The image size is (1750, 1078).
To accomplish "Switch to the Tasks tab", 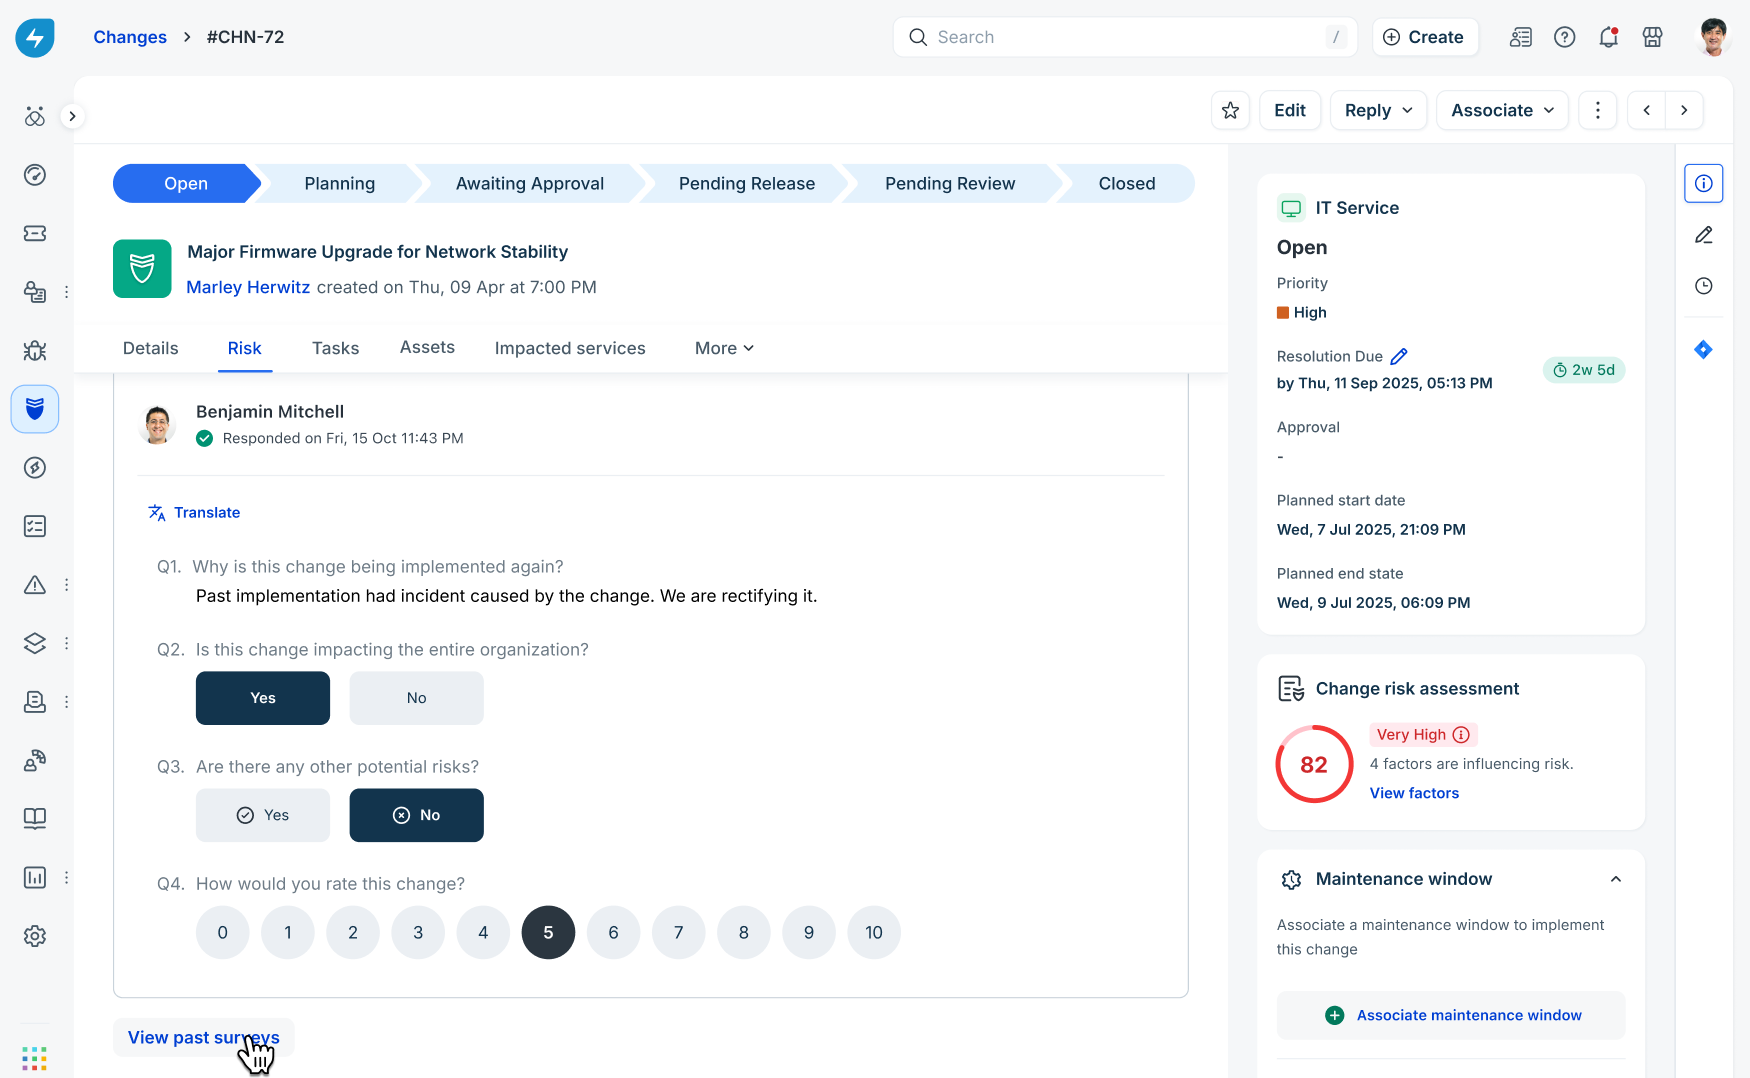I will 336,348.
